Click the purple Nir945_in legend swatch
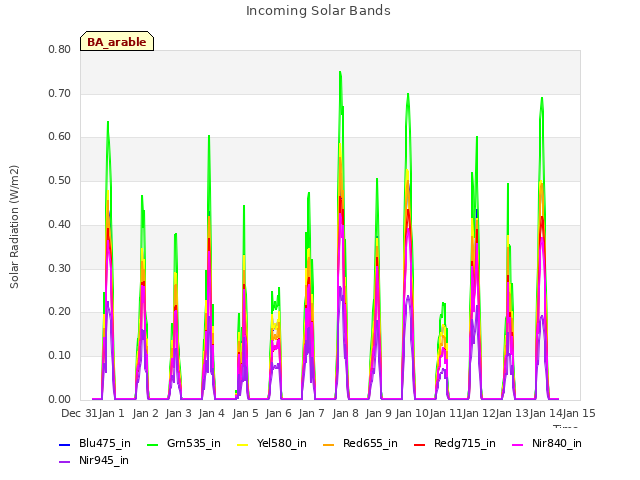 (x=65, y=462)
